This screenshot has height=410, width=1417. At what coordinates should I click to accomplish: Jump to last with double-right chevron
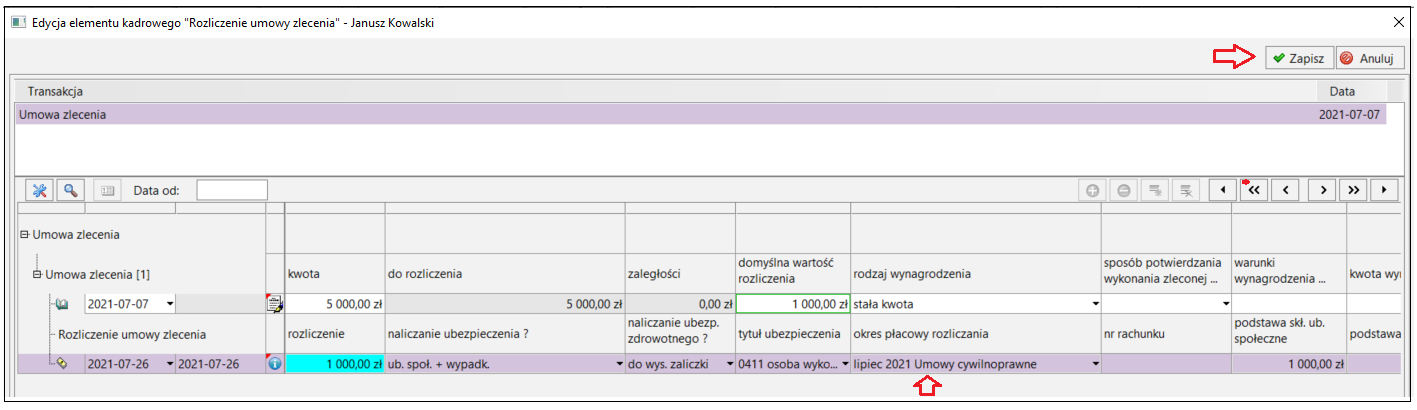click(x=1354, y=190)
